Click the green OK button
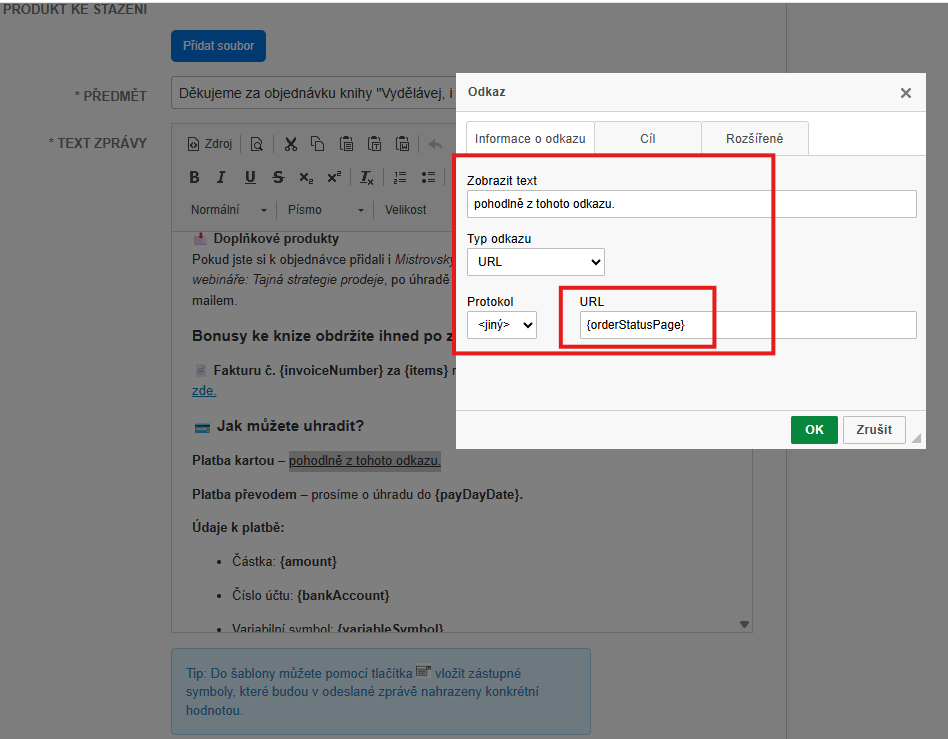The width and height of the screenshot is (948, 739). 814,429
